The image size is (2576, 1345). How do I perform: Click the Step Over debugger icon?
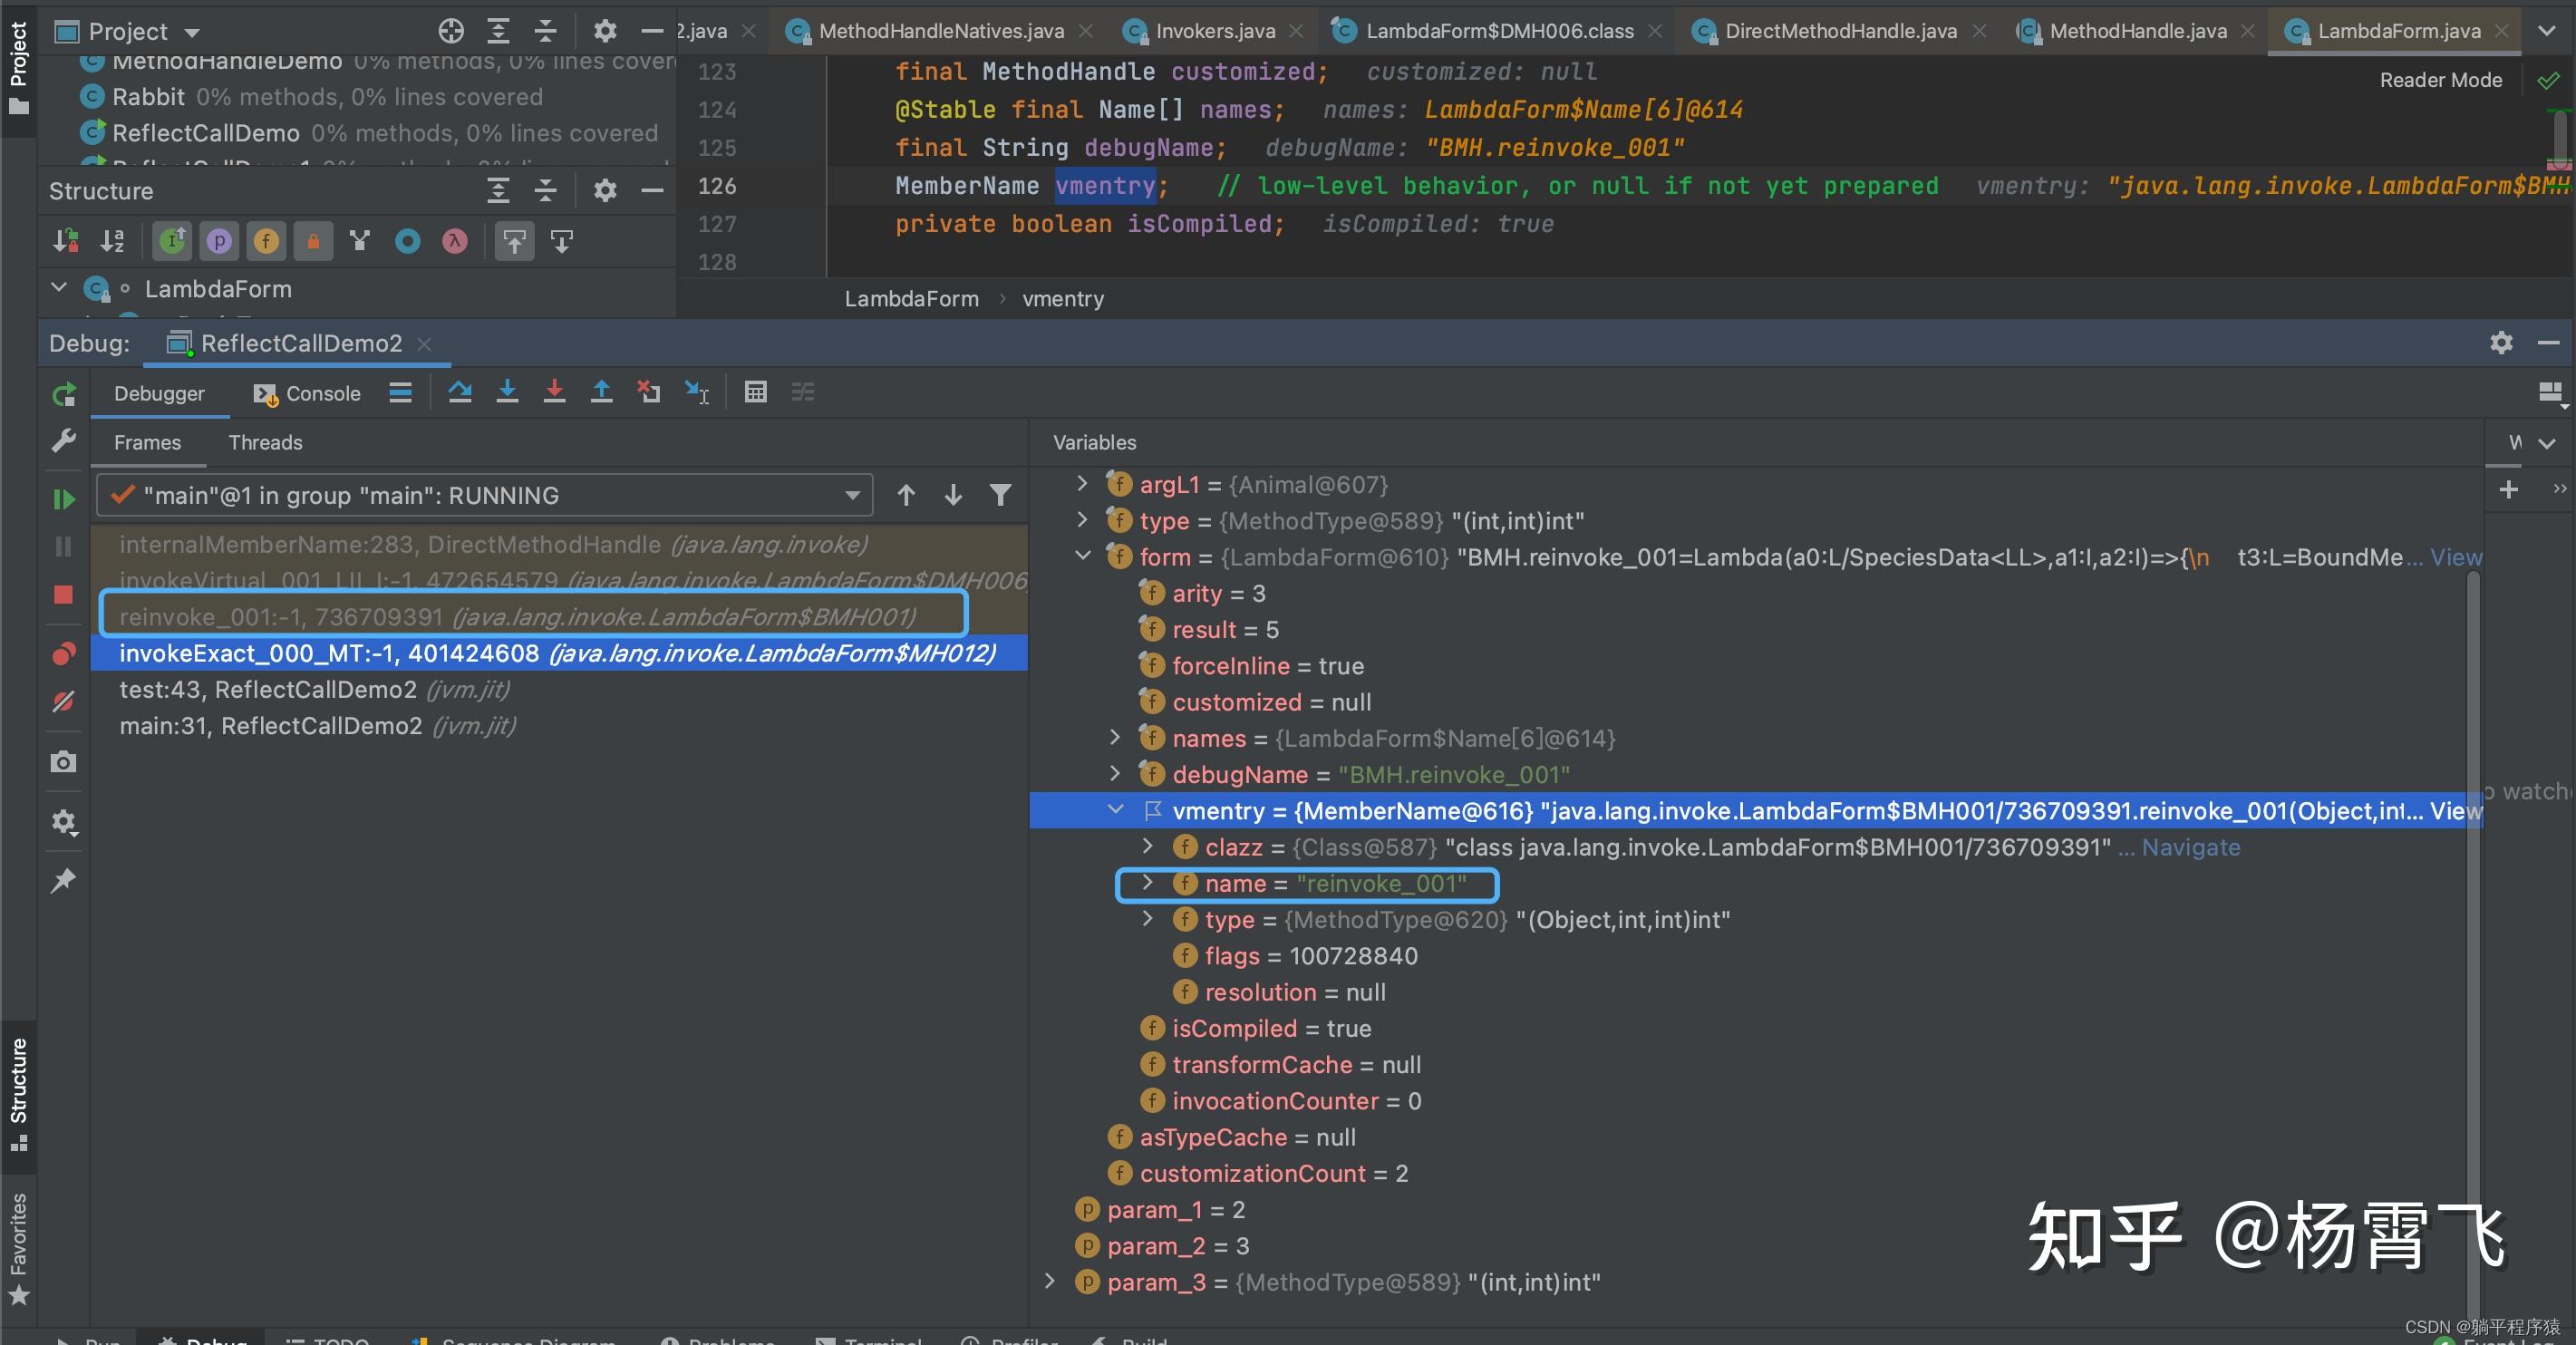(x=460, y=392)
